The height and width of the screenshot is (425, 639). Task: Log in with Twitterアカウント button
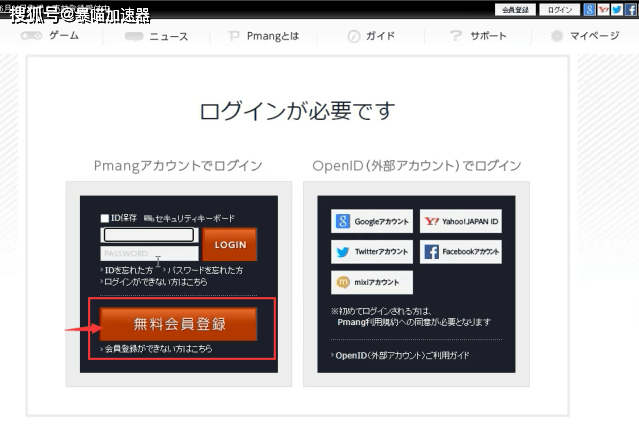372,252
